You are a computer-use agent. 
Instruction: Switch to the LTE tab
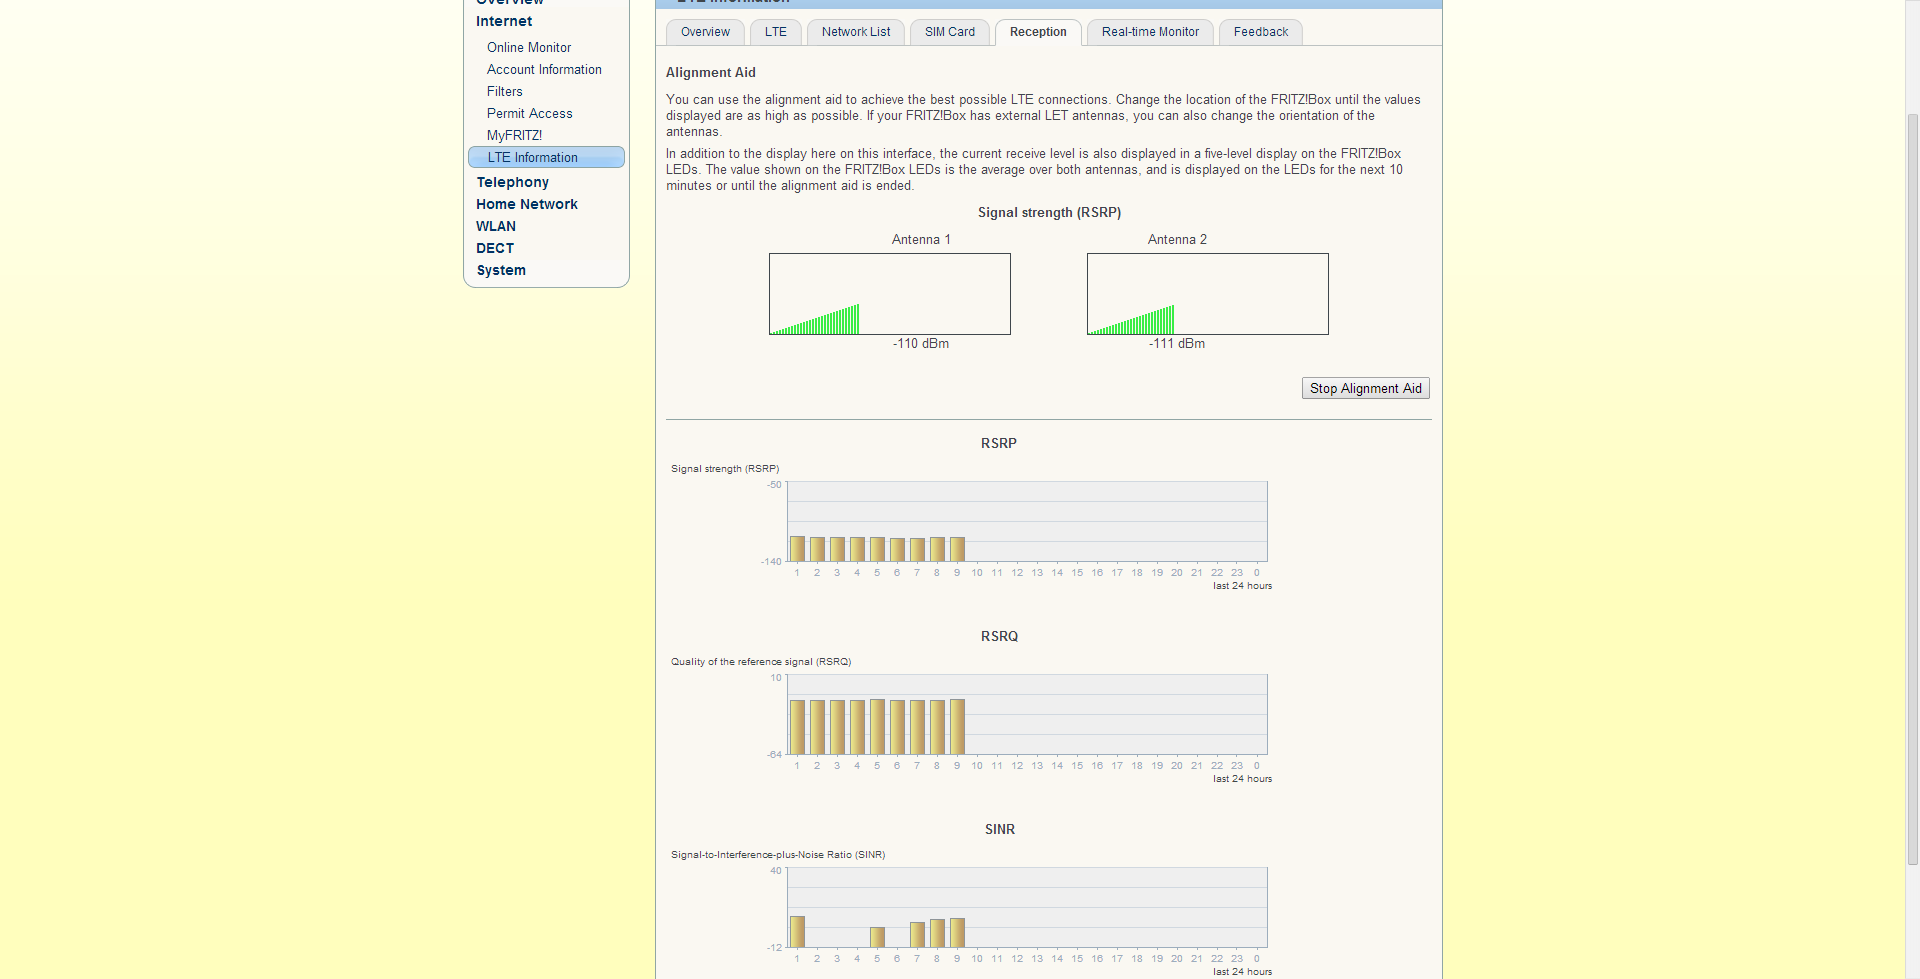coord(776,32)
